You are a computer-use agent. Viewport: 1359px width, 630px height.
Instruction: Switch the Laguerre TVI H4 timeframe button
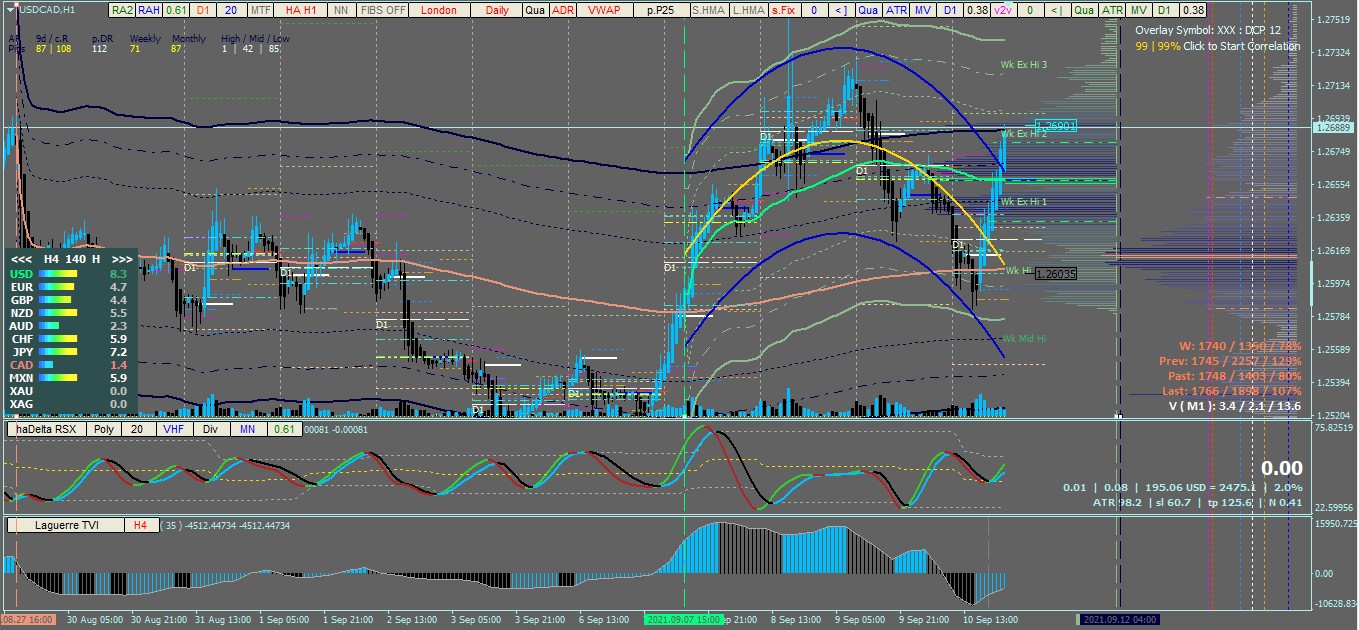141,525
